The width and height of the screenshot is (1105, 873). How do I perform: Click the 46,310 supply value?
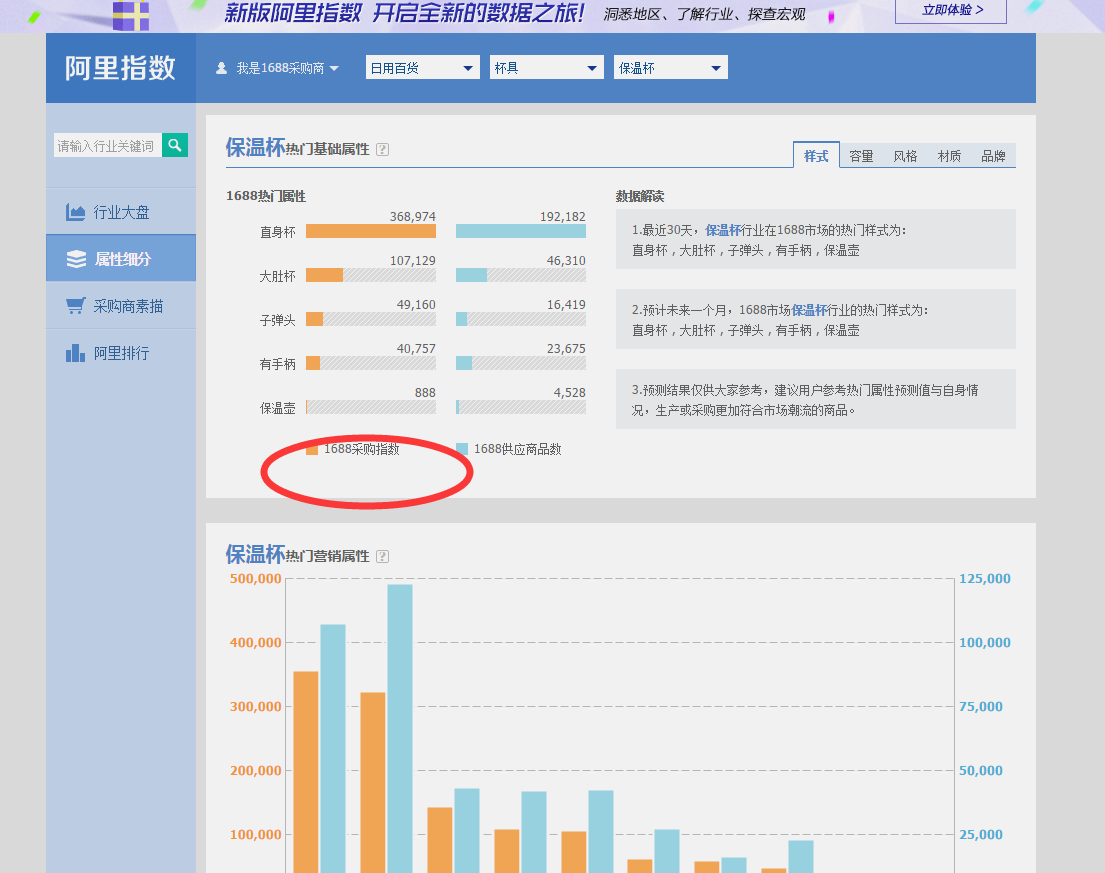point(566,261)
